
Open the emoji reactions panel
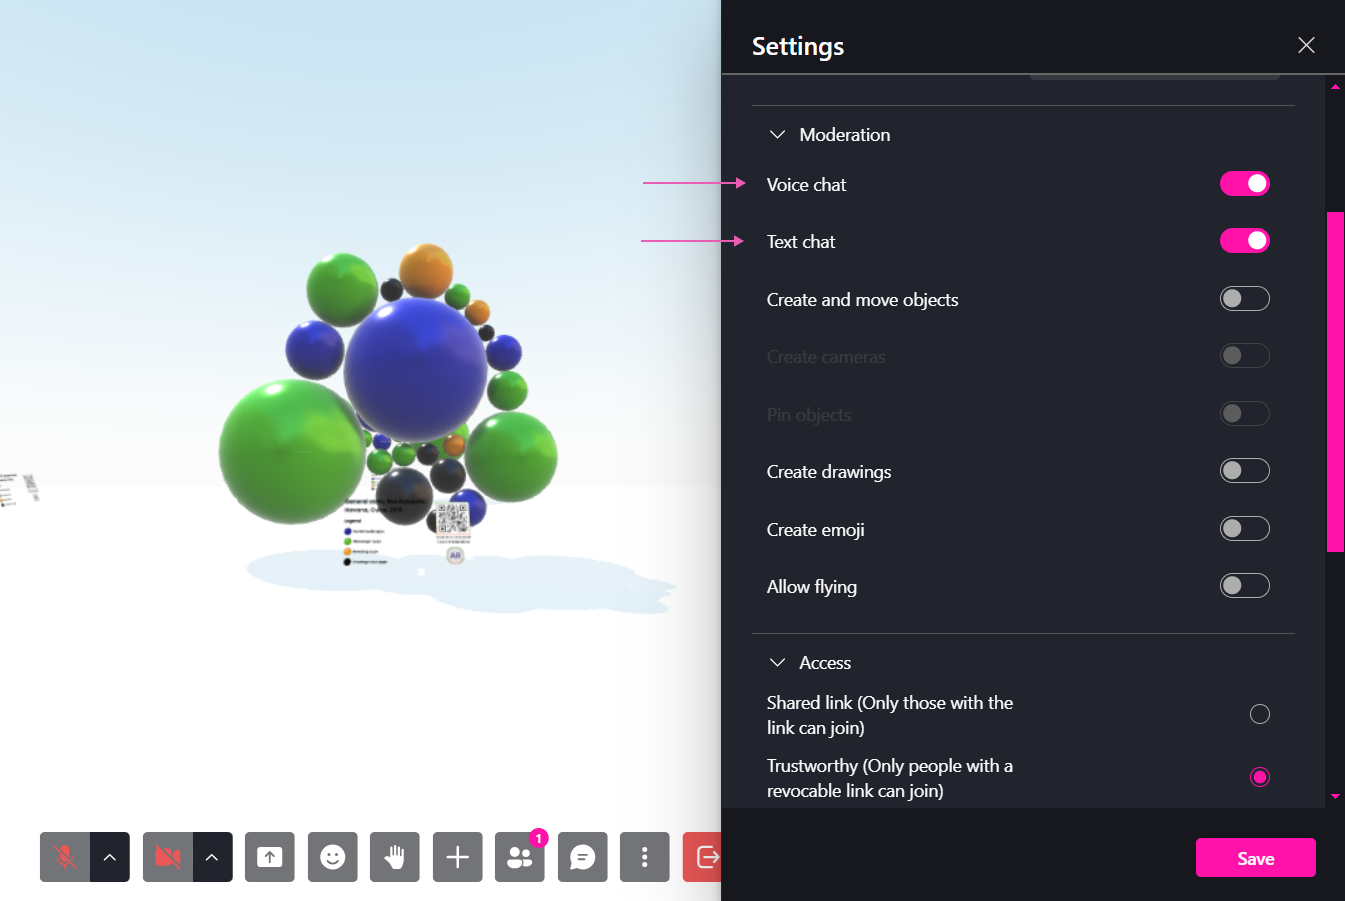(x=332, y=857)
